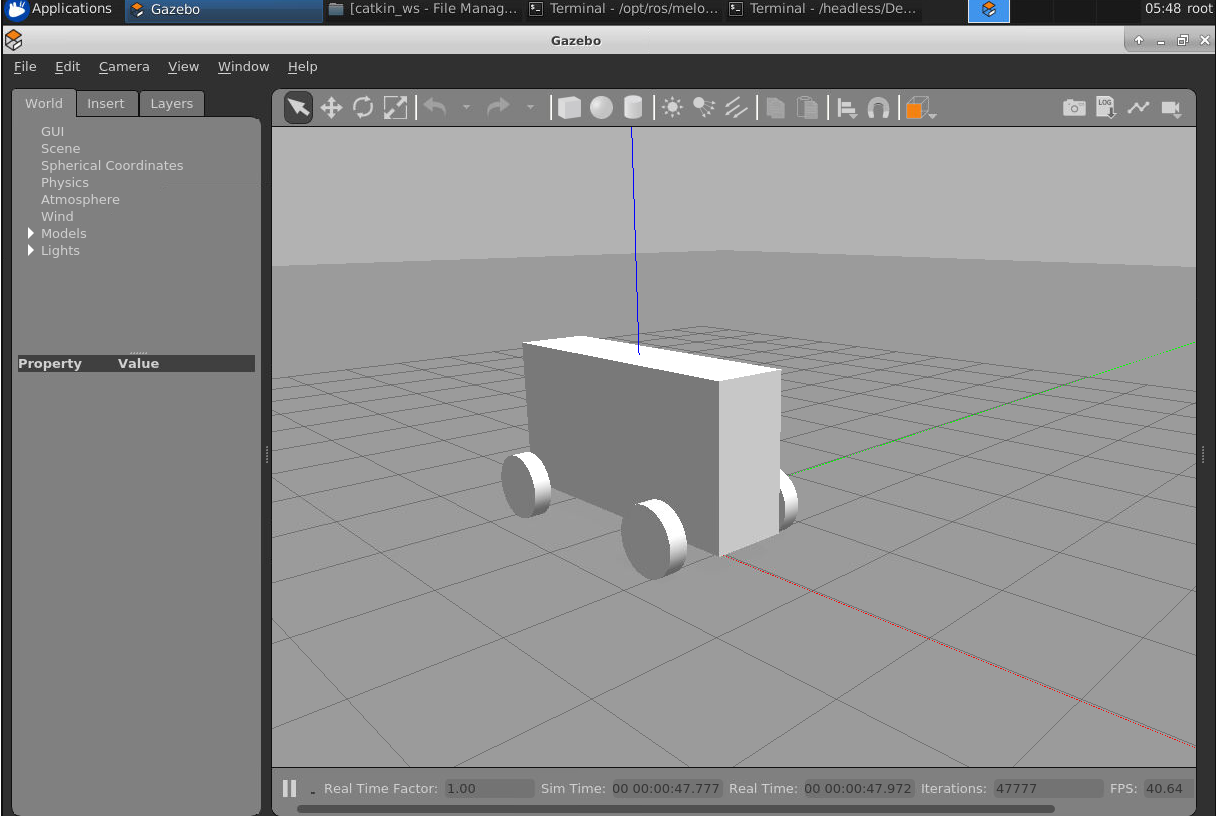Screen dimensions: 1216x816
Task: Add a directional light
Action: pos(736,108)
